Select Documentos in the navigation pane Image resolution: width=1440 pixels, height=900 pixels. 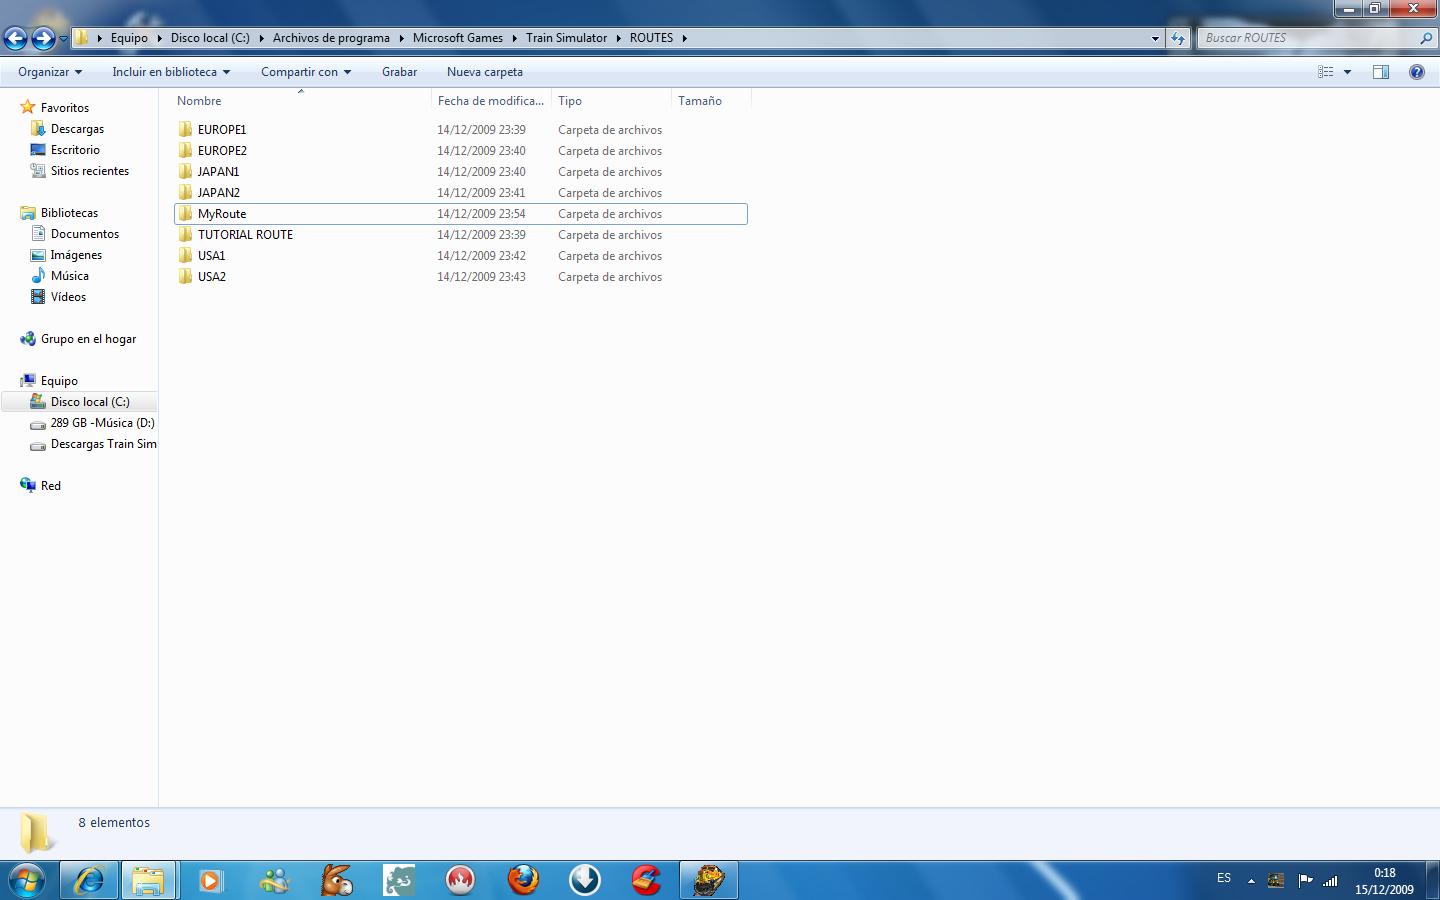[x=85, y=234]
